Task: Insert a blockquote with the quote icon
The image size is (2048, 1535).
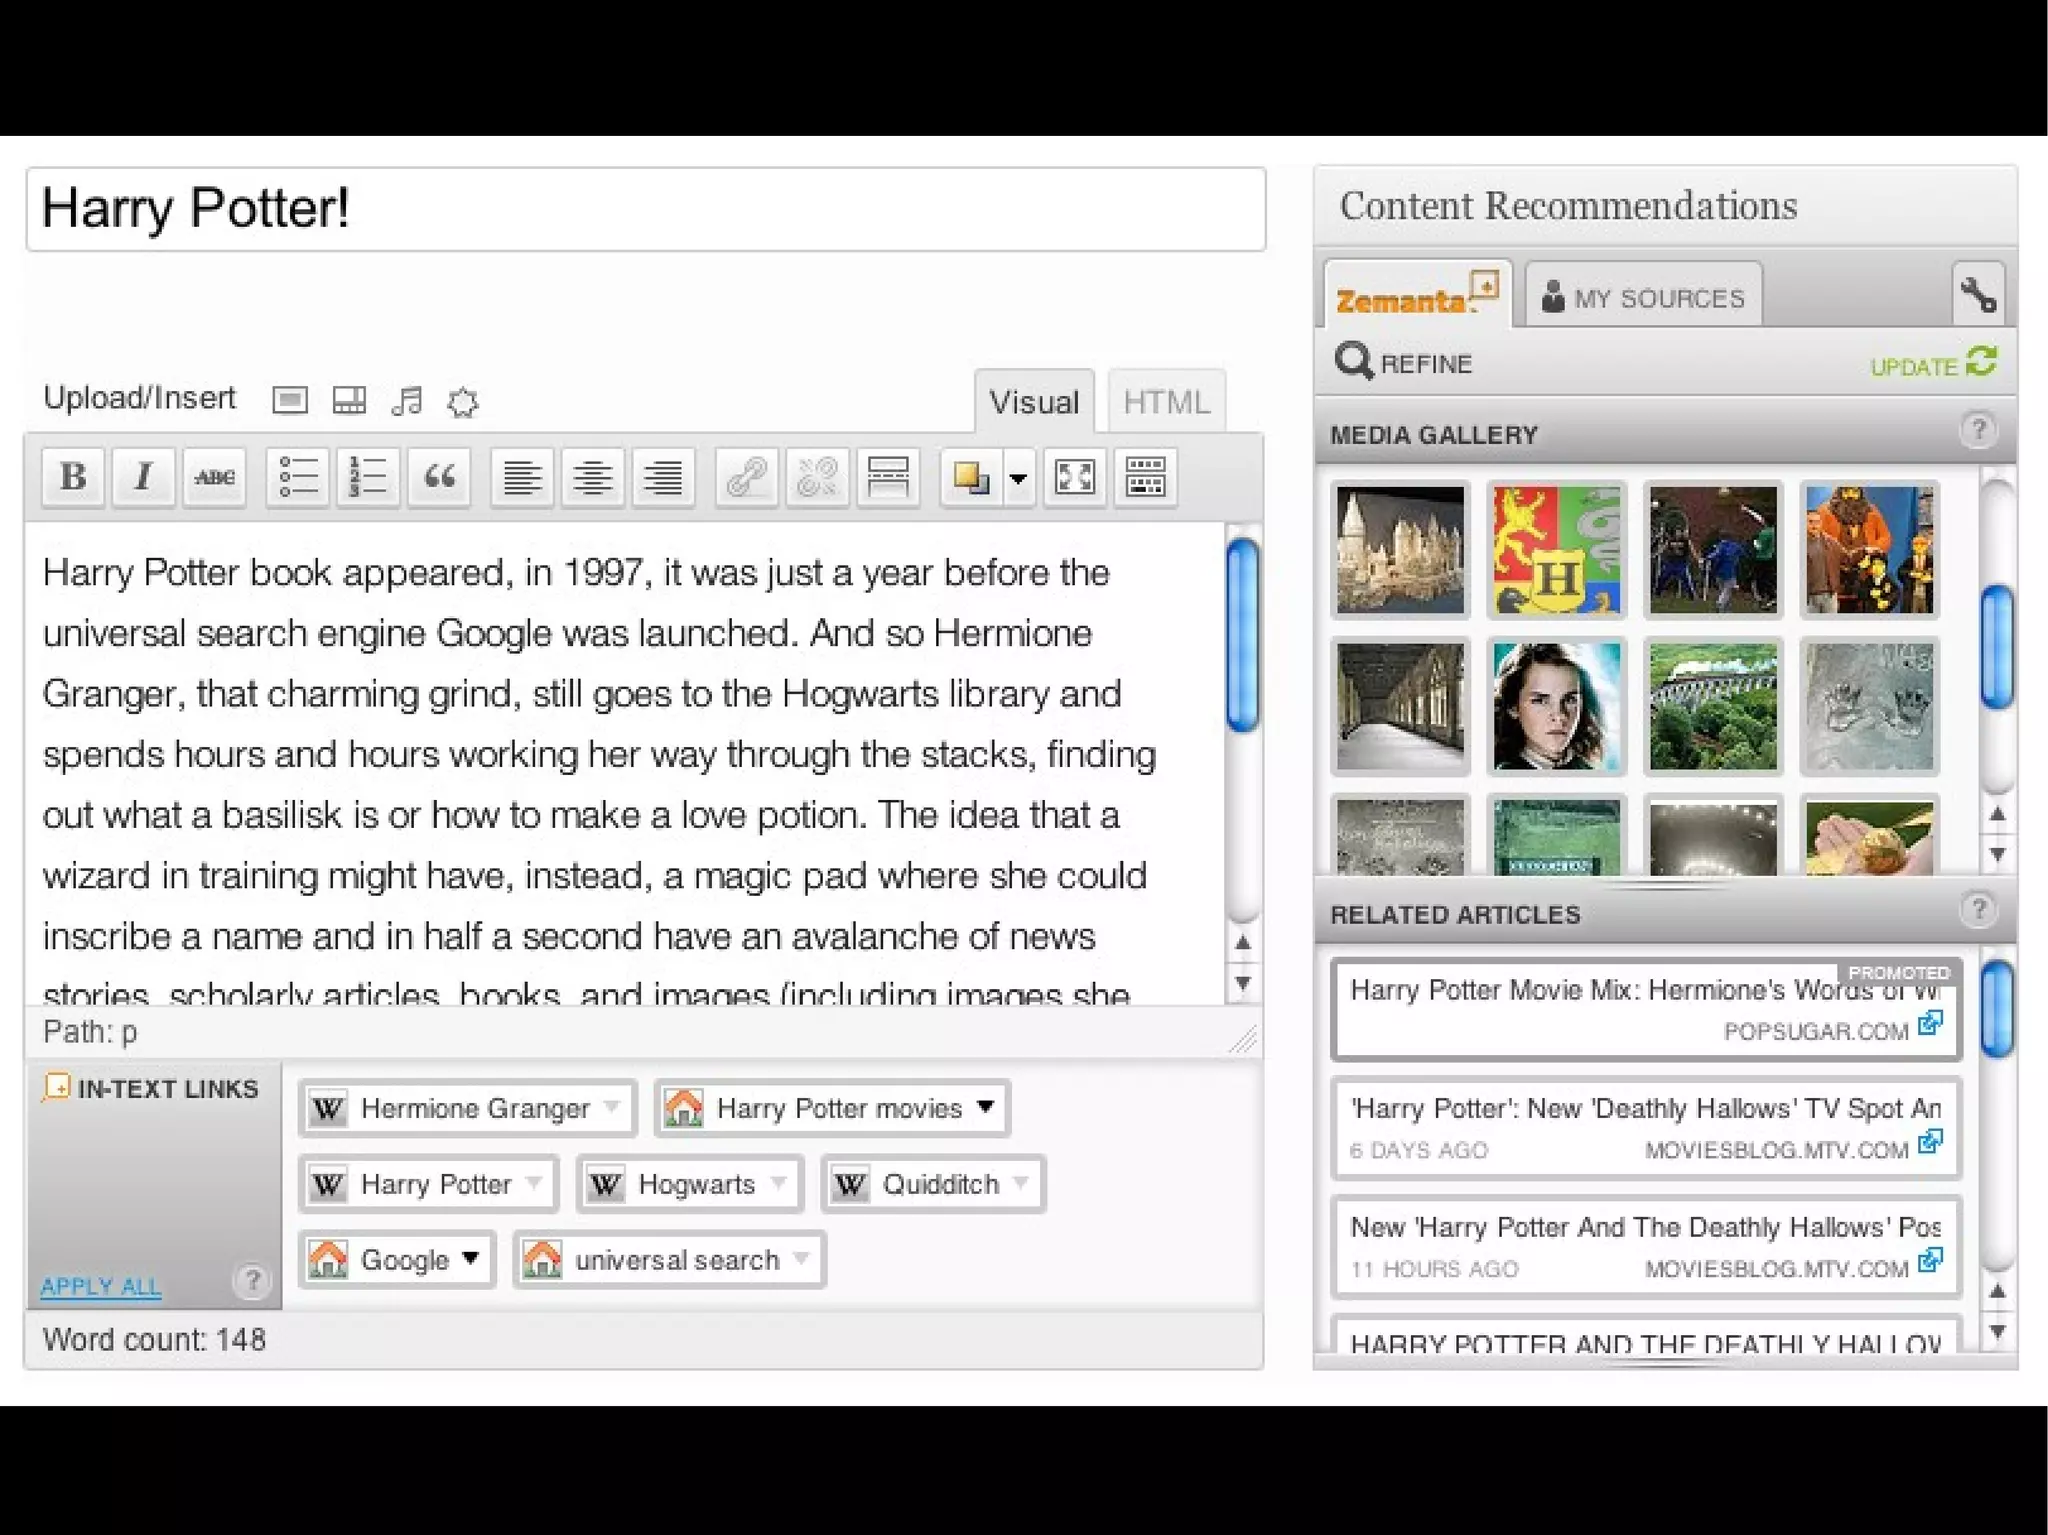Action: [x=439, y=477]
